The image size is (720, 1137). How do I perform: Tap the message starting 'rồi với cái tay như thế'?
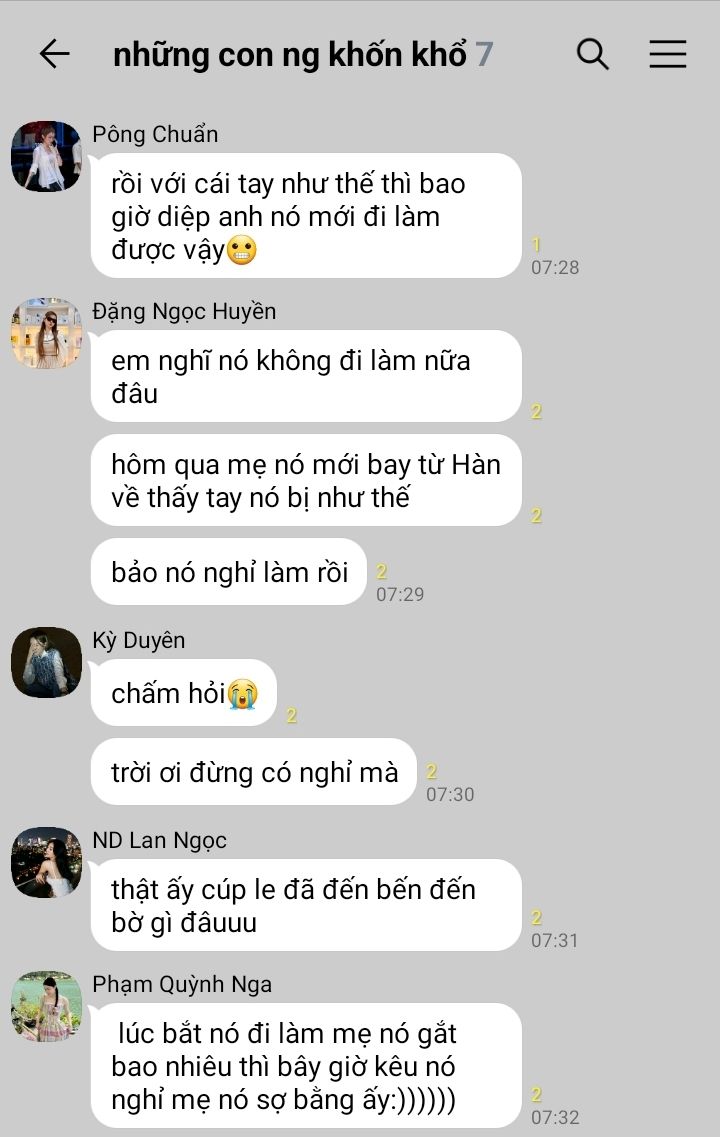[x=306, y=215]
